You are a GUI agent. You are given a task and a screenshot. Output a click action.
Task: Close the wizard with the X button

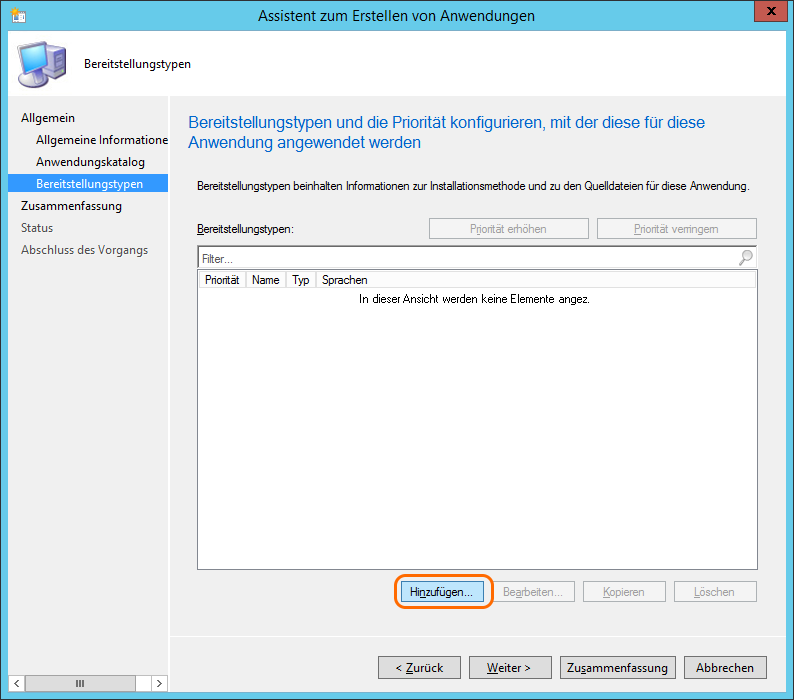click(x=767, y=13)
